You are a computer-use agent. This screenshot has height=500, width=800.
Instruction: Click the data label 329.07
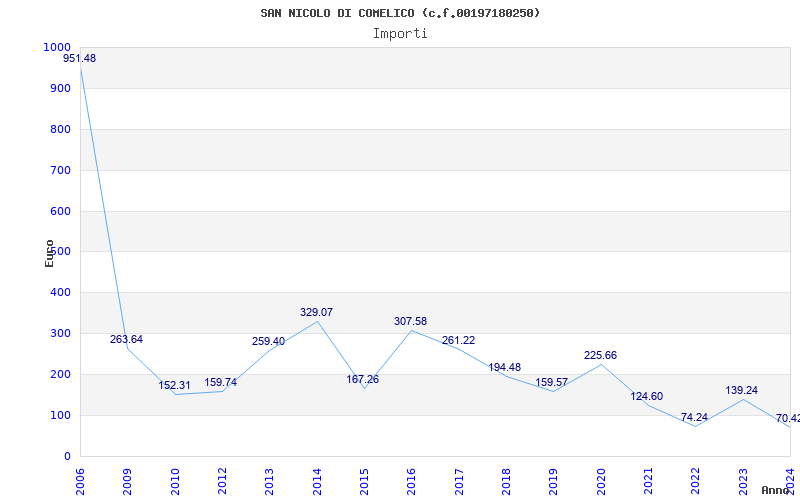coord(316,312)
